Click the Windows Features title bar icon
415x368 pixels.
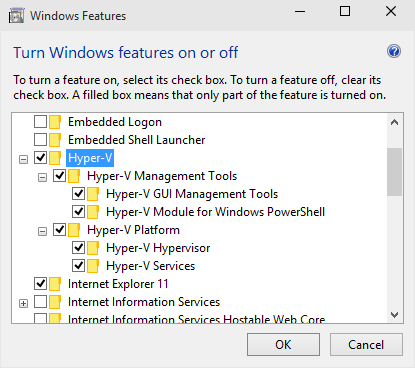point(17,16)
